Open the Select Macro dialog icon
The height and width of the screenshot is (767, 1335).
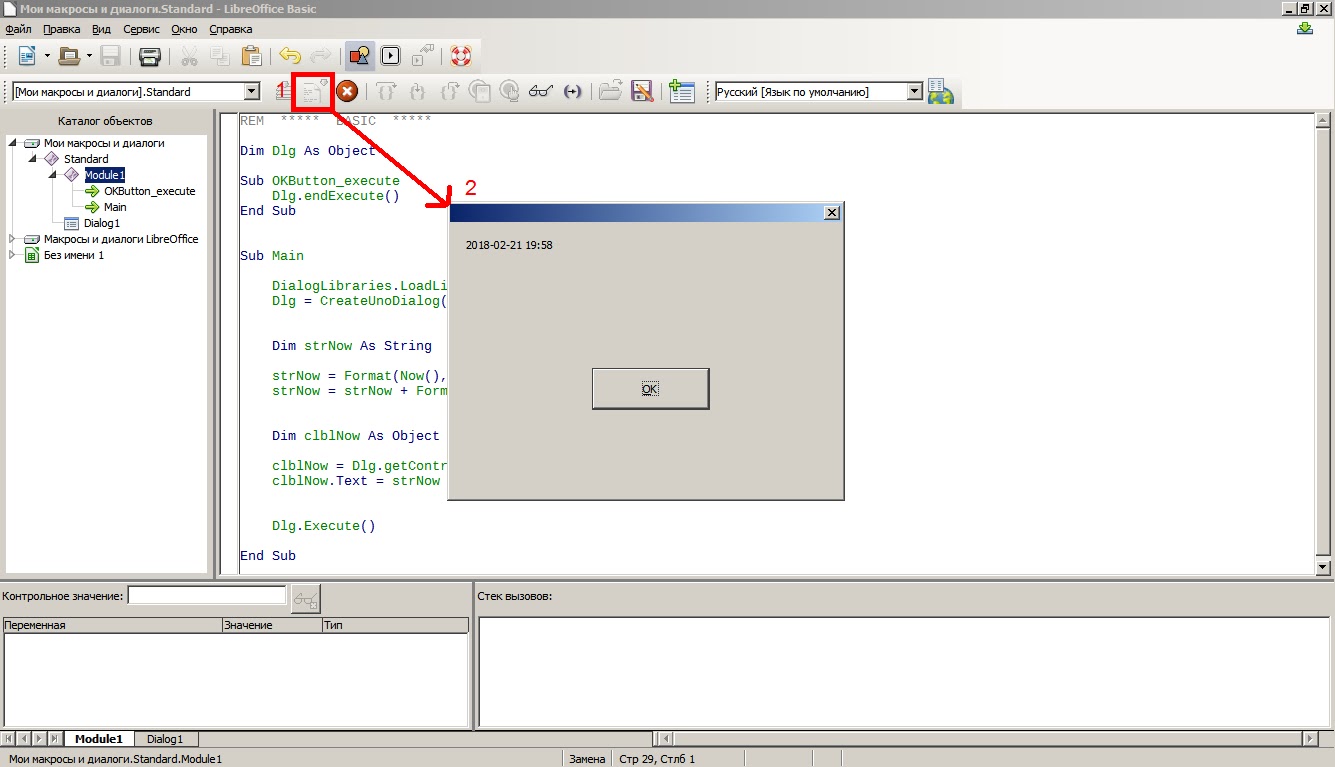coord(392,56)
